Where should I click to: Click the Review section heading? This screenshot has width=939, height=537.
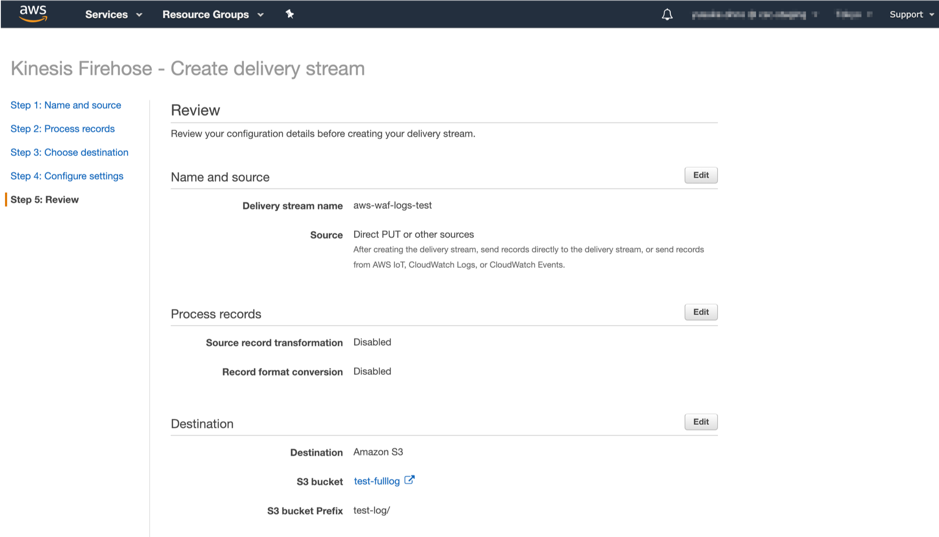click(195, 110)
